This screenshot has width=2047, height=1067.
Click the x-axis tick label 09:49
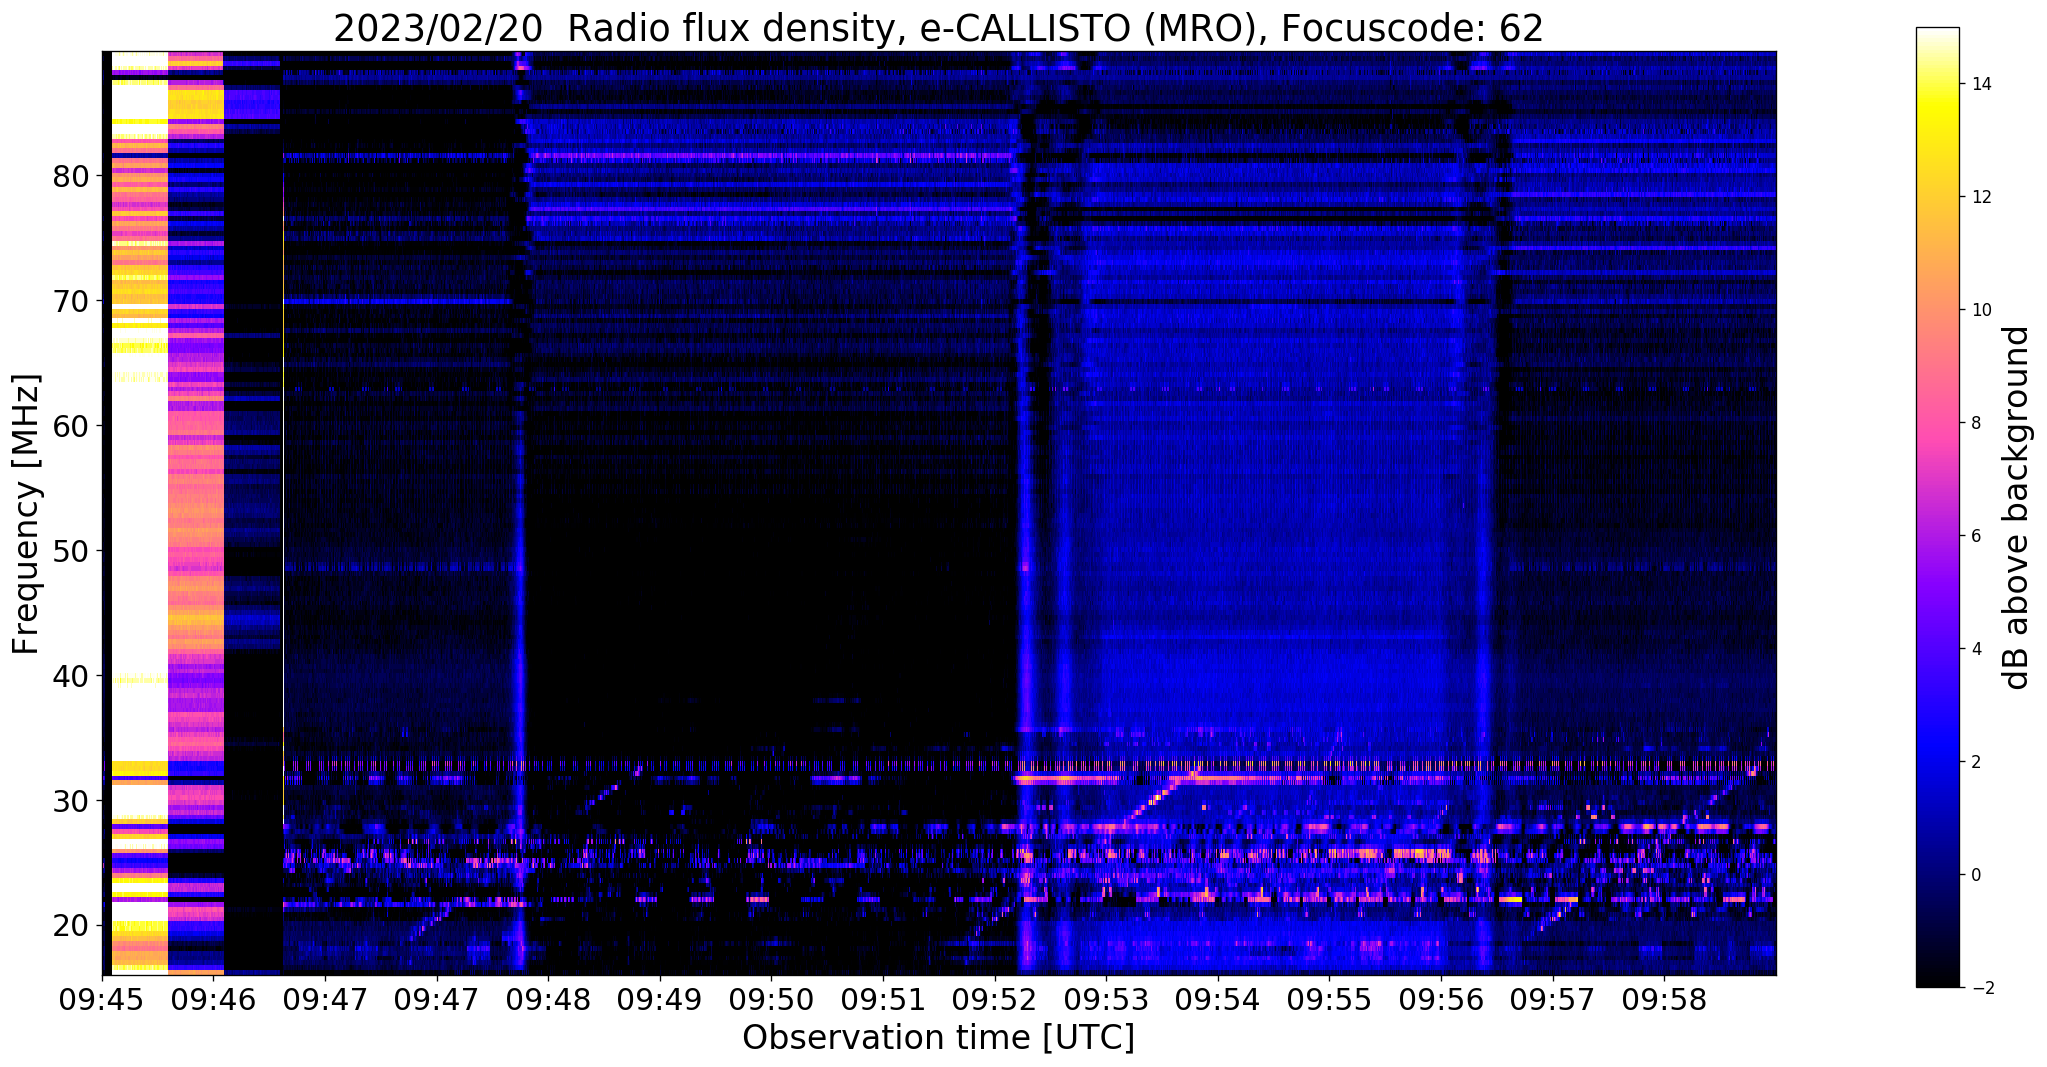tap(659, 998)
